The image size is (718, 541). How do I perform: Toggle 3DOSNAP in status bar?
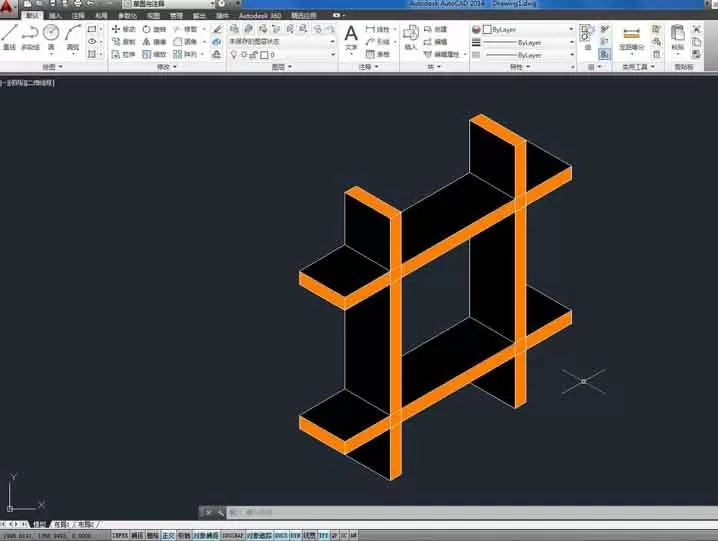233,535
